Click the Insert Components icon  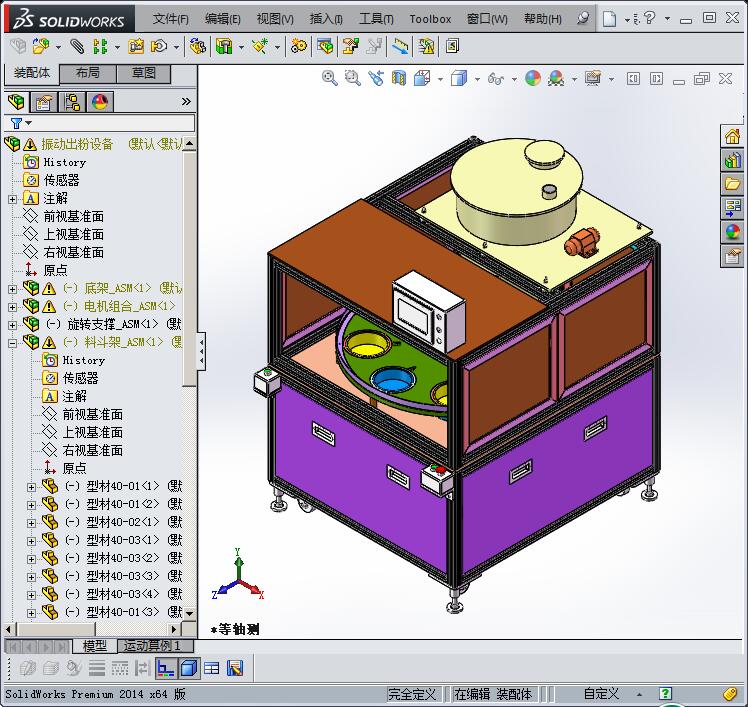[41, 46]
